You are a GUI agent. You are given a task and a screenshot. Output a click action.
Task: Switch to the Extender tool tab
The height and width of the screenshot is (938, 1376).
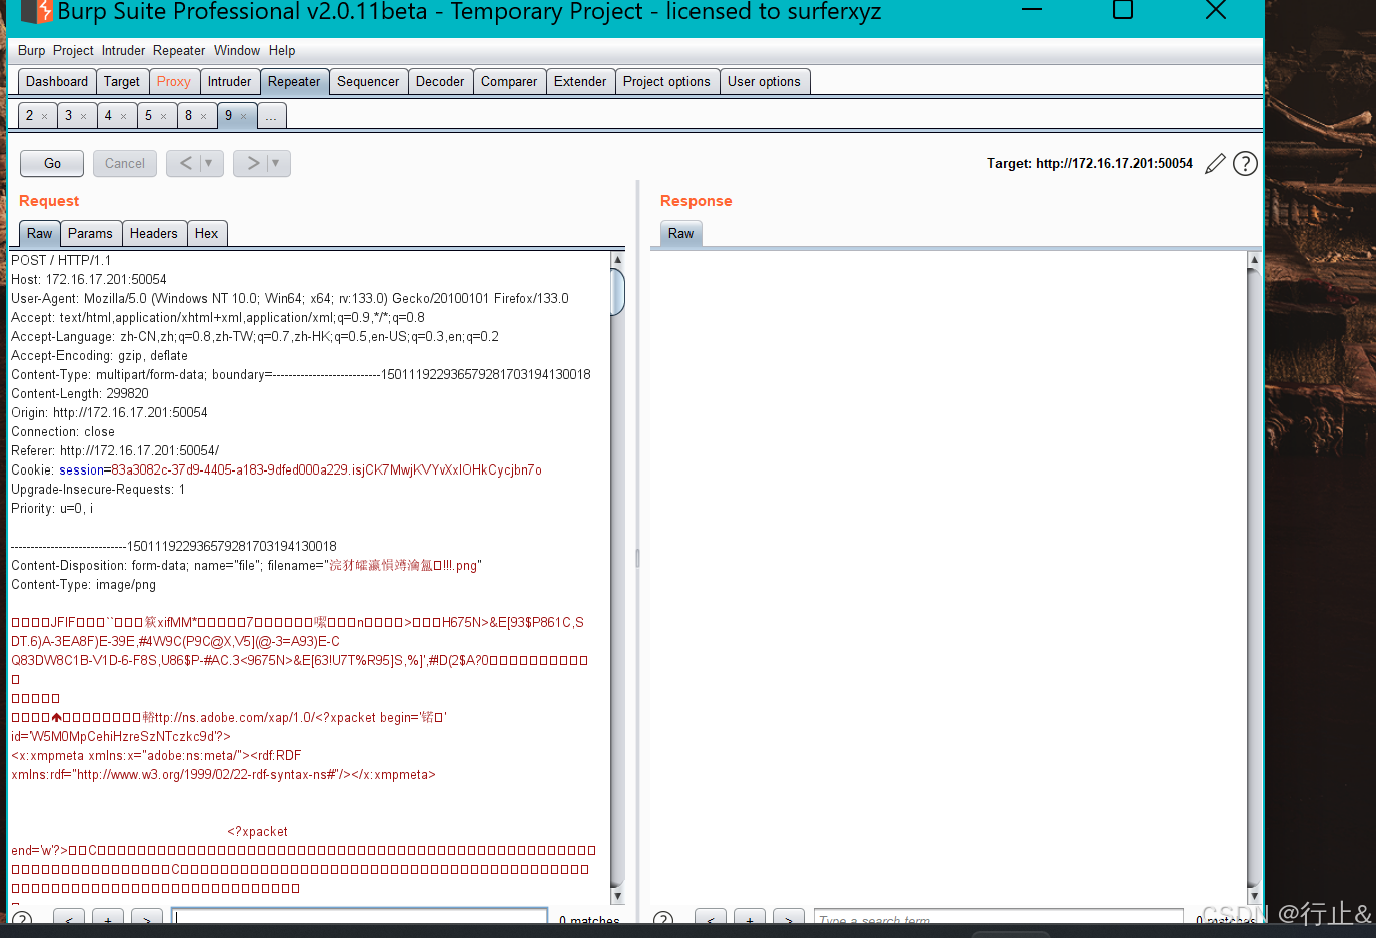[x=580, y=82]
